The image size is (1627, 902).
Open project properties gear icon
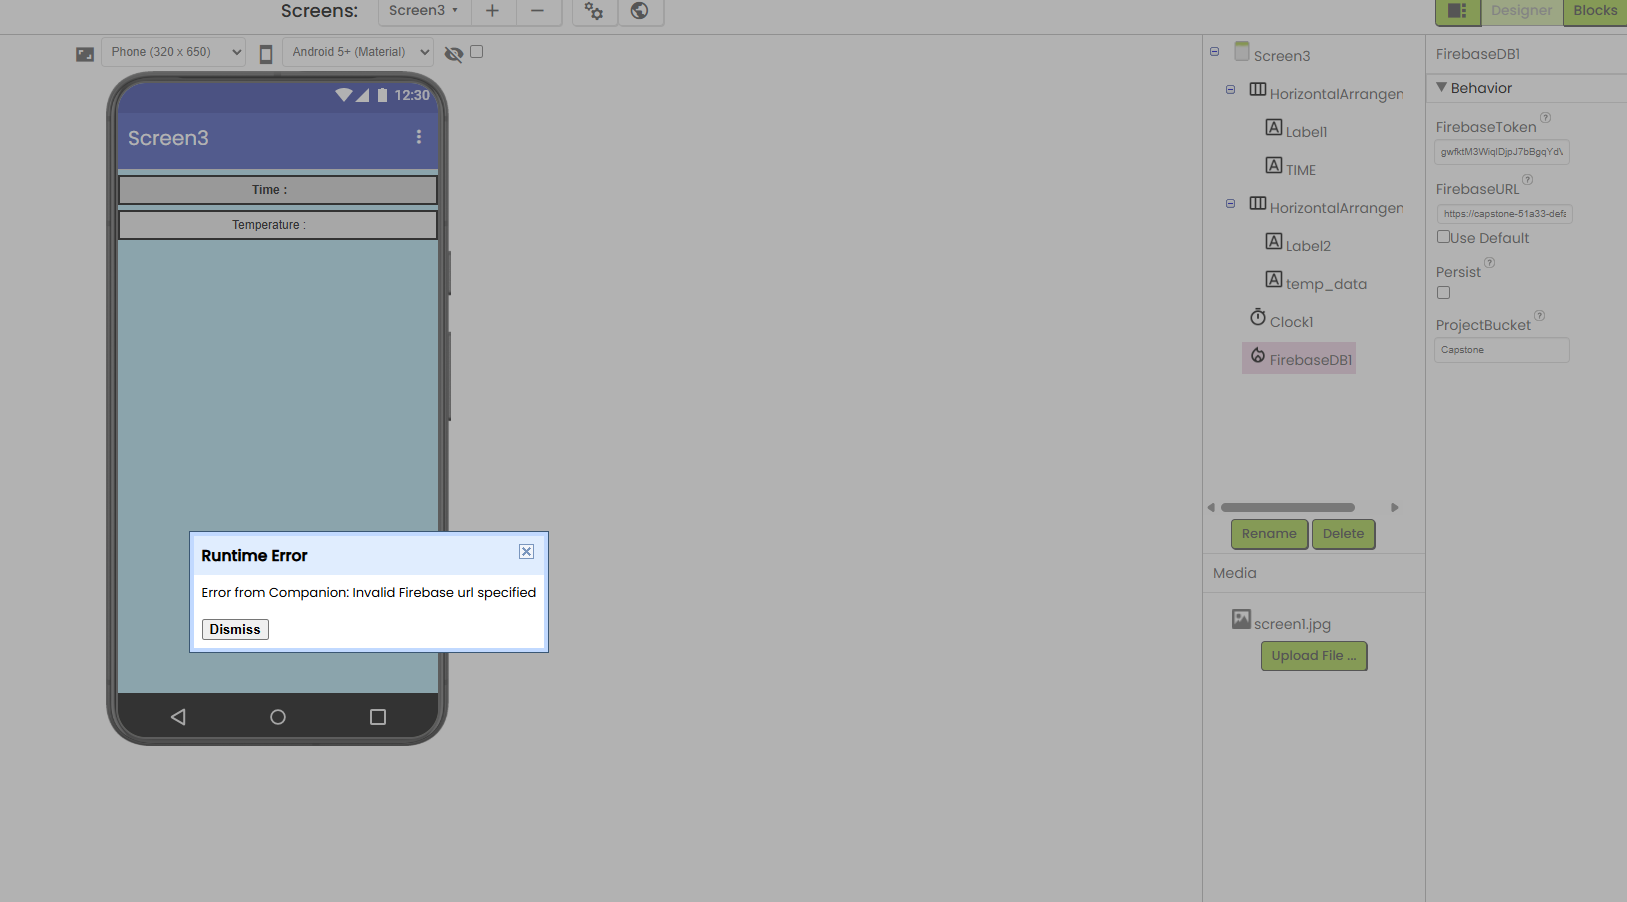coord(594,11)
